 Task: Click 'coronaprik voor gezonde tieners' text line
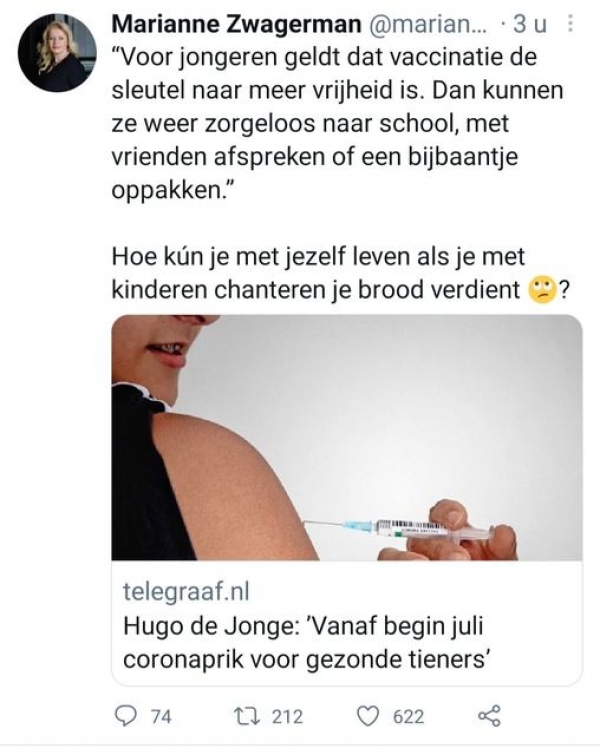306,659
